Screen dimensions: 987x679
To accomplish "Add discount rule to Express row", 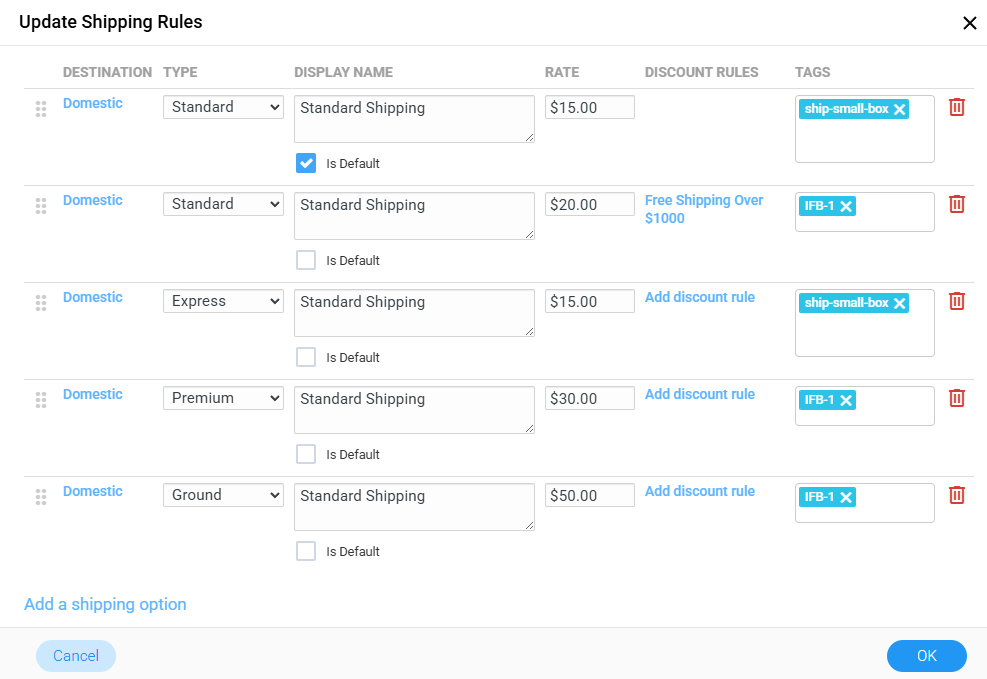I will [699, 297].
